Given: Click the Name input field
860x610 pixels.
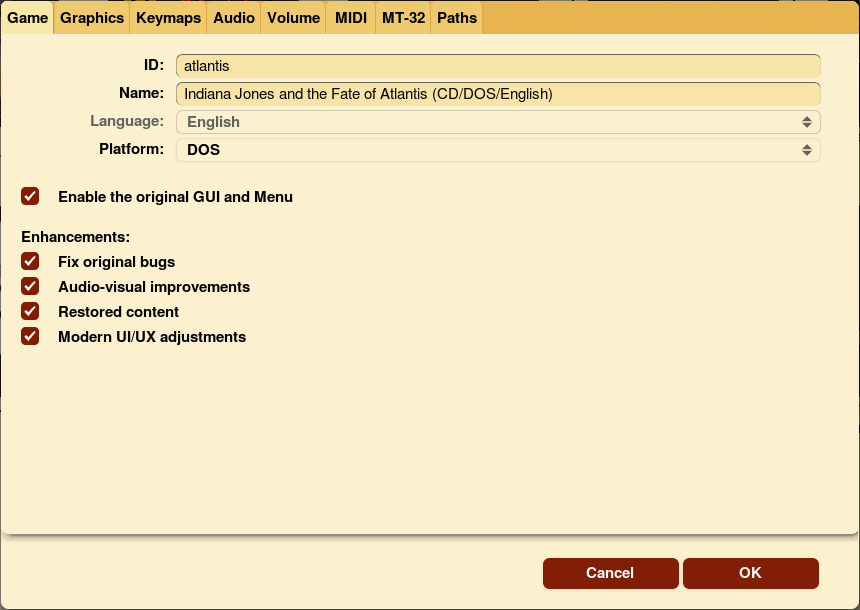Looking at the screenshot, I should [x=498, y=94].
